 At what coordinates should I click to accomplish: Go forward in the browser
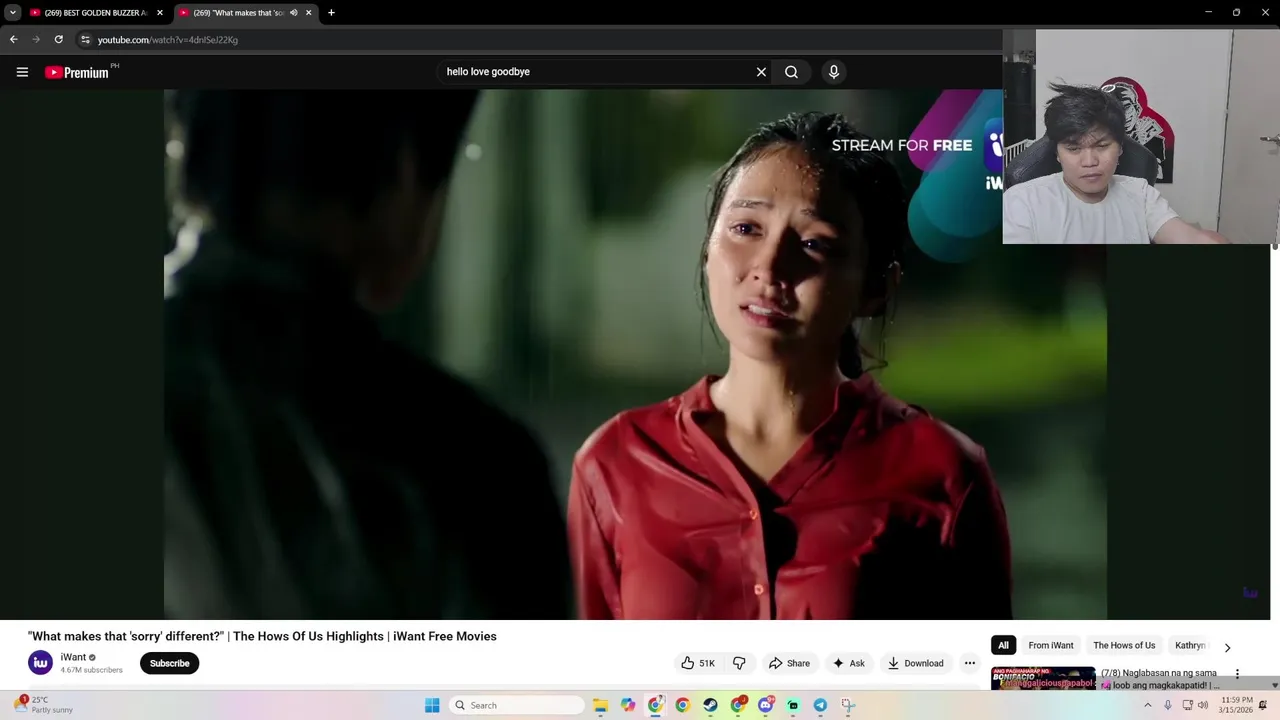(x=36, y=39)
